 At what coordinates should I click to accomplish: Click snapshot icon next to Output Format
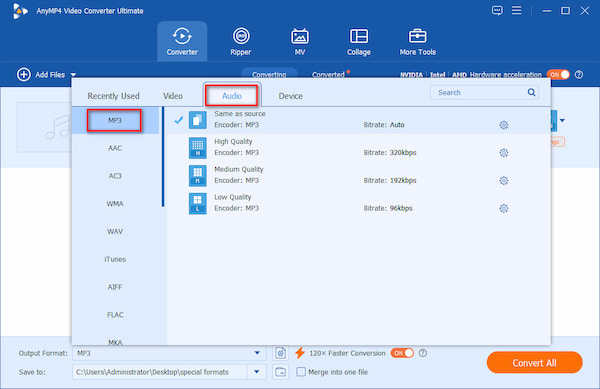[x=280, y=353]
